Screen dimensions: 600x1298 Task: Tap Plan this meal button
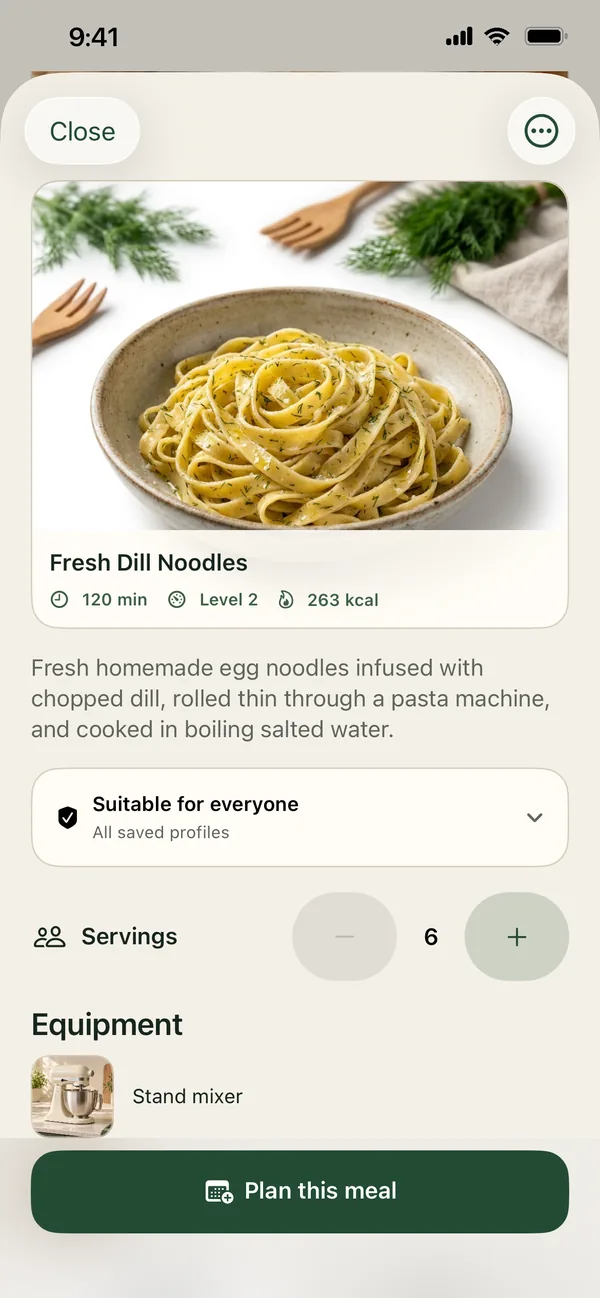coord(300,1191)
